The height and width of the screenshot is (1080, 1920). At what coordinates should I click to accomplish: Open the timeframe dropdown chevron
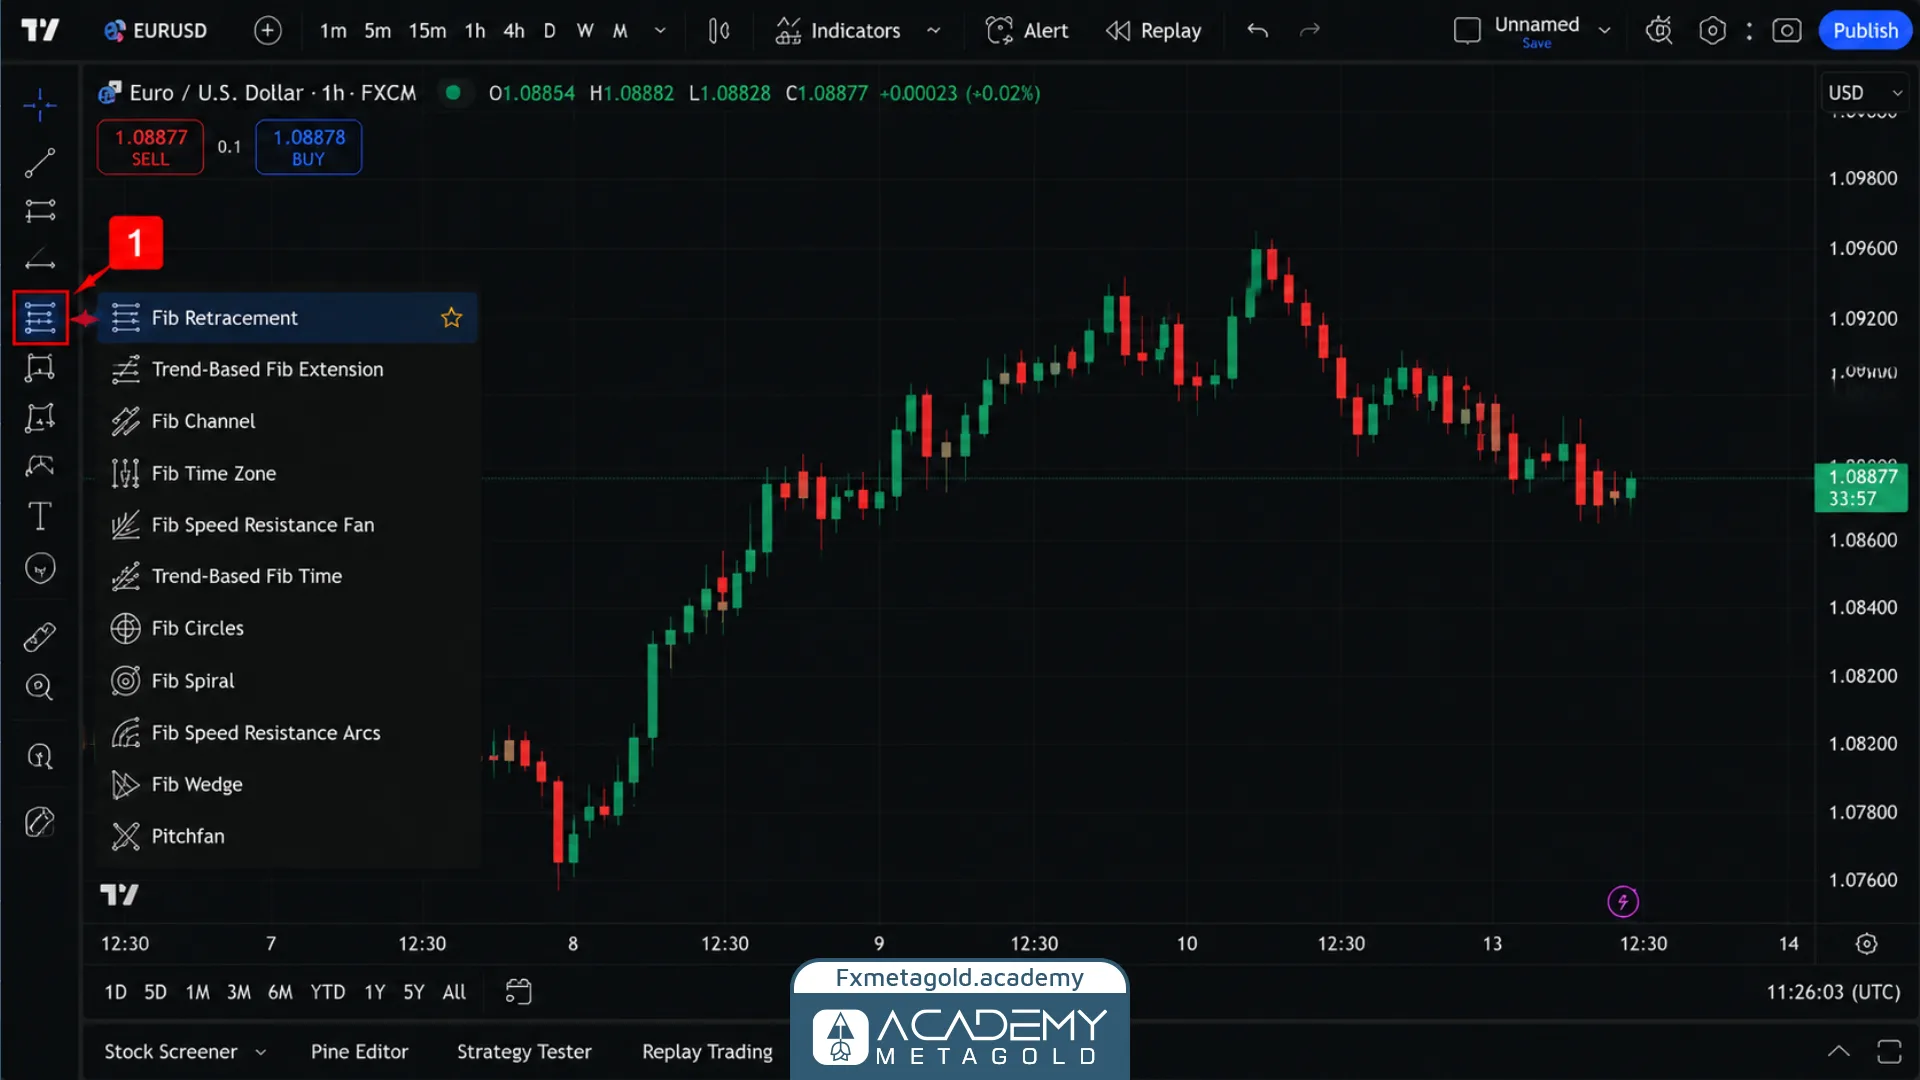click(x=660, y=31)
